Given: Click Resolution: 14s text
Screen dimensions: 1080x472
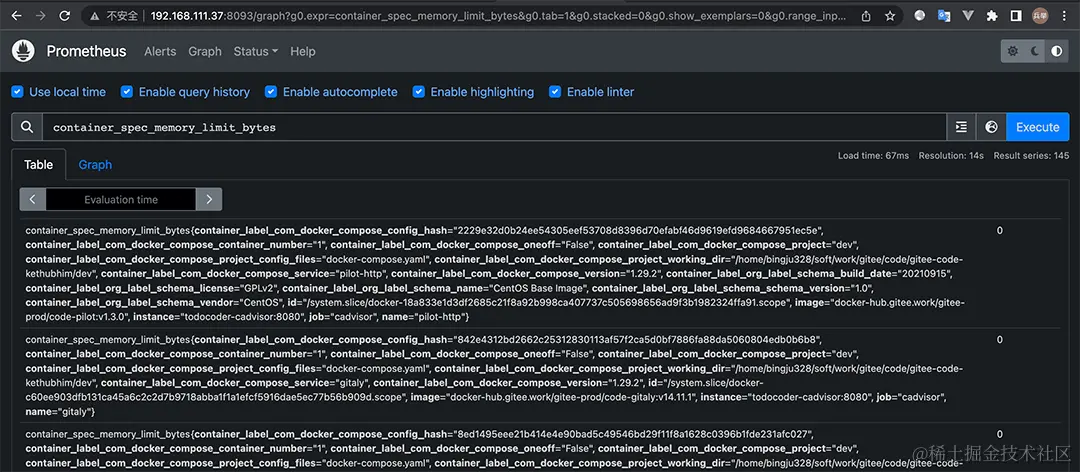Looking at the screenshot, I should click(951, 156).
